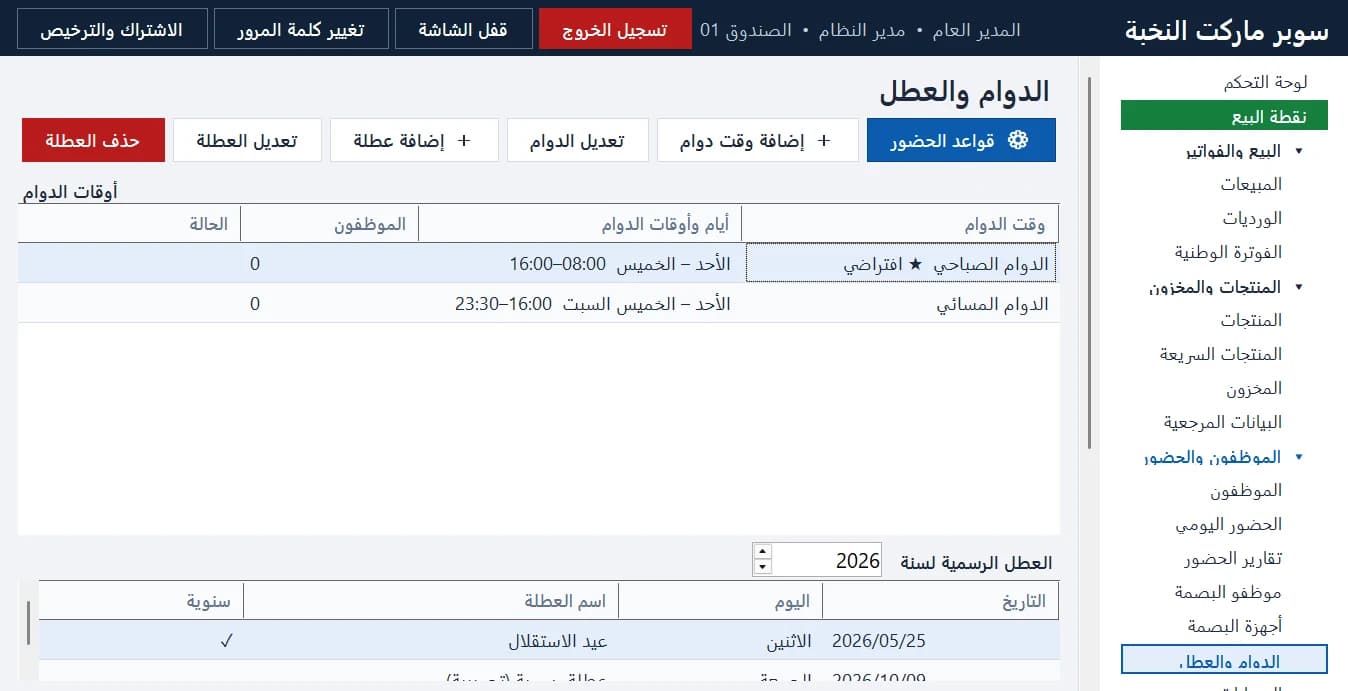
Task: Sort holidays by اليوم column
Action: tap(721, 601)
